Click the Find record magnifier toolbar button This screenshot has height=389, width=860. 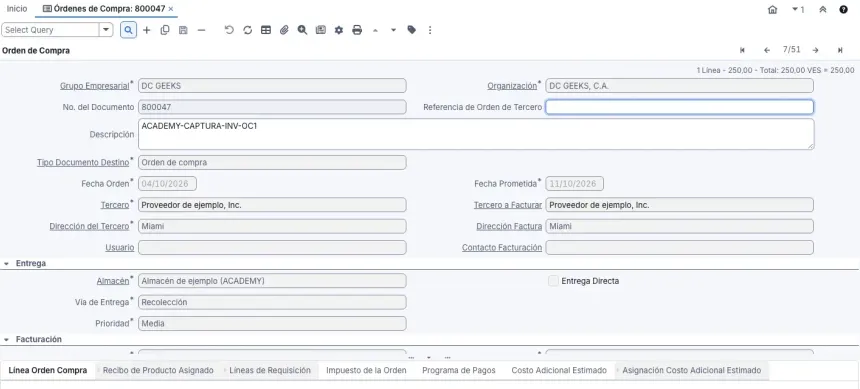[128, 30]
